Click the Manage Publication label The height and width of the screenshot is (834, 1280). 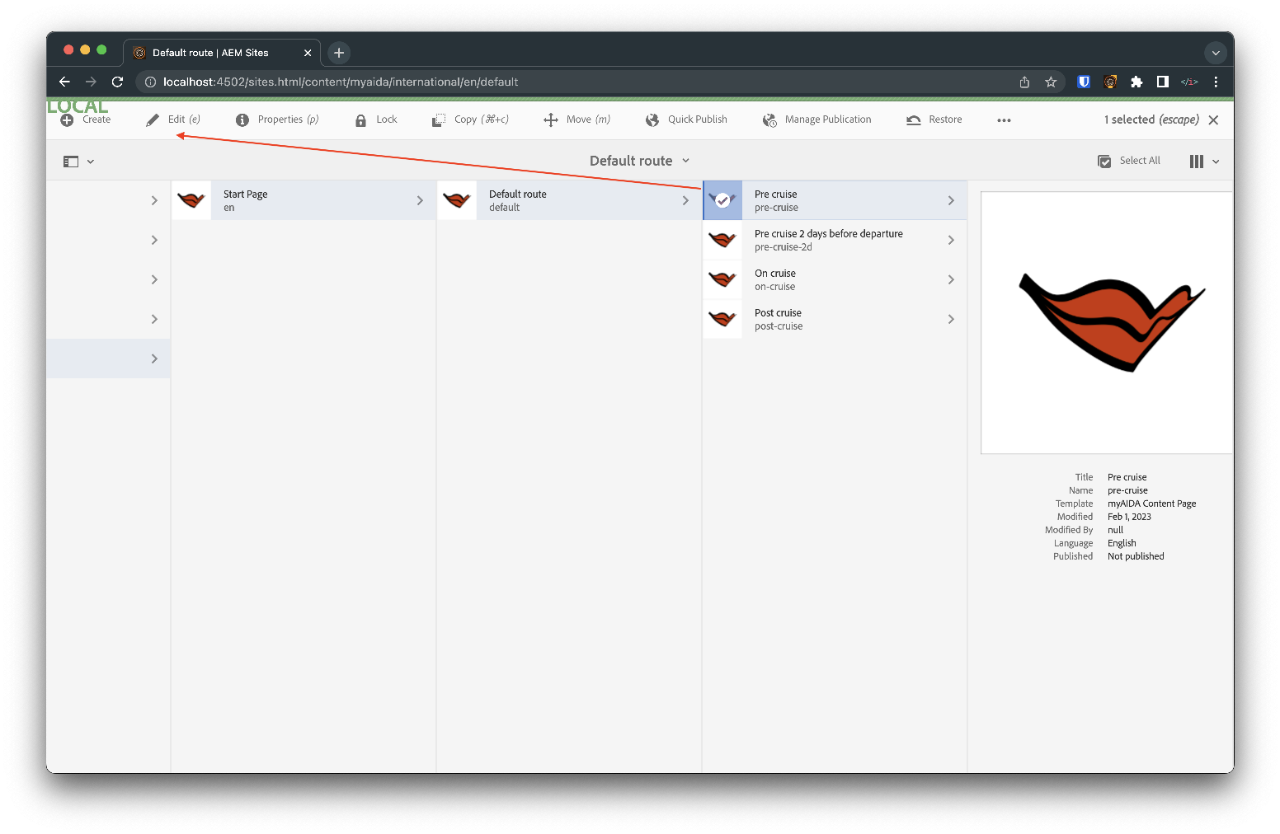[828, 120]
